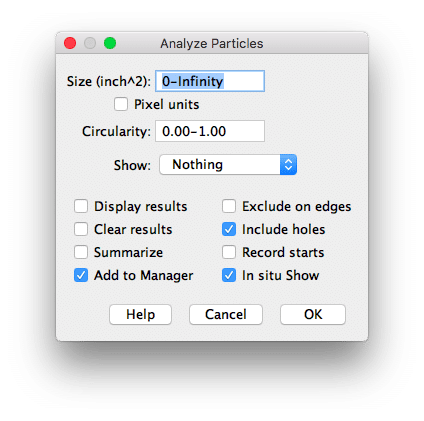This screenshot has height=421, width=424.
Task: Check the Record starts option
Action: coord(229,252)
